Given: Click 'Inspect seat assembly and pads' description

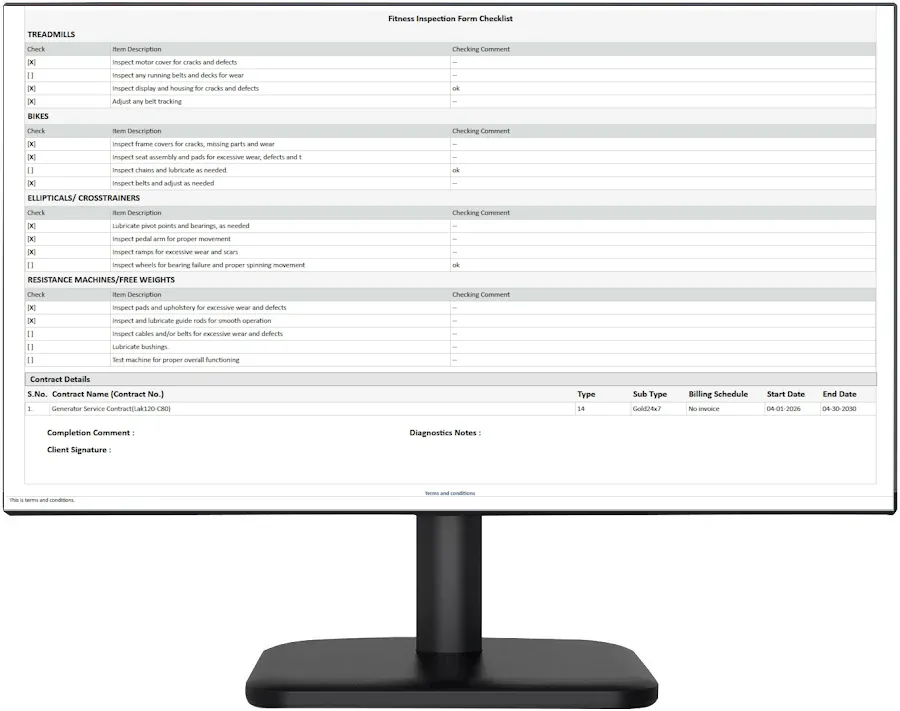Looking at the screenshot, I should pyautogui.click(x=207, y=157).
